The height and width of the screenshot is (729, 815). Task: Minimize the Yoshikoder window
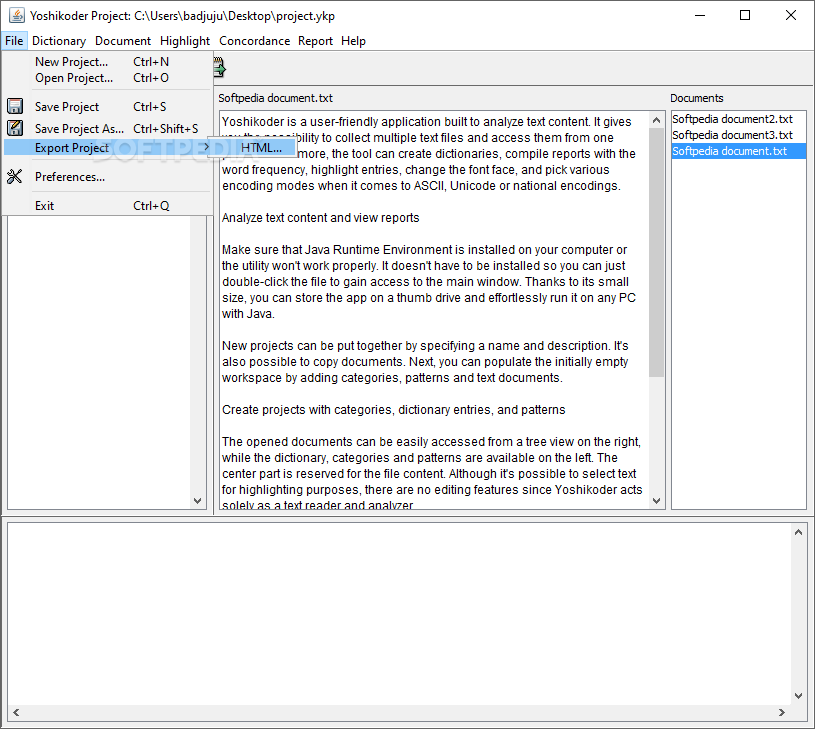[x=700, y=16]
